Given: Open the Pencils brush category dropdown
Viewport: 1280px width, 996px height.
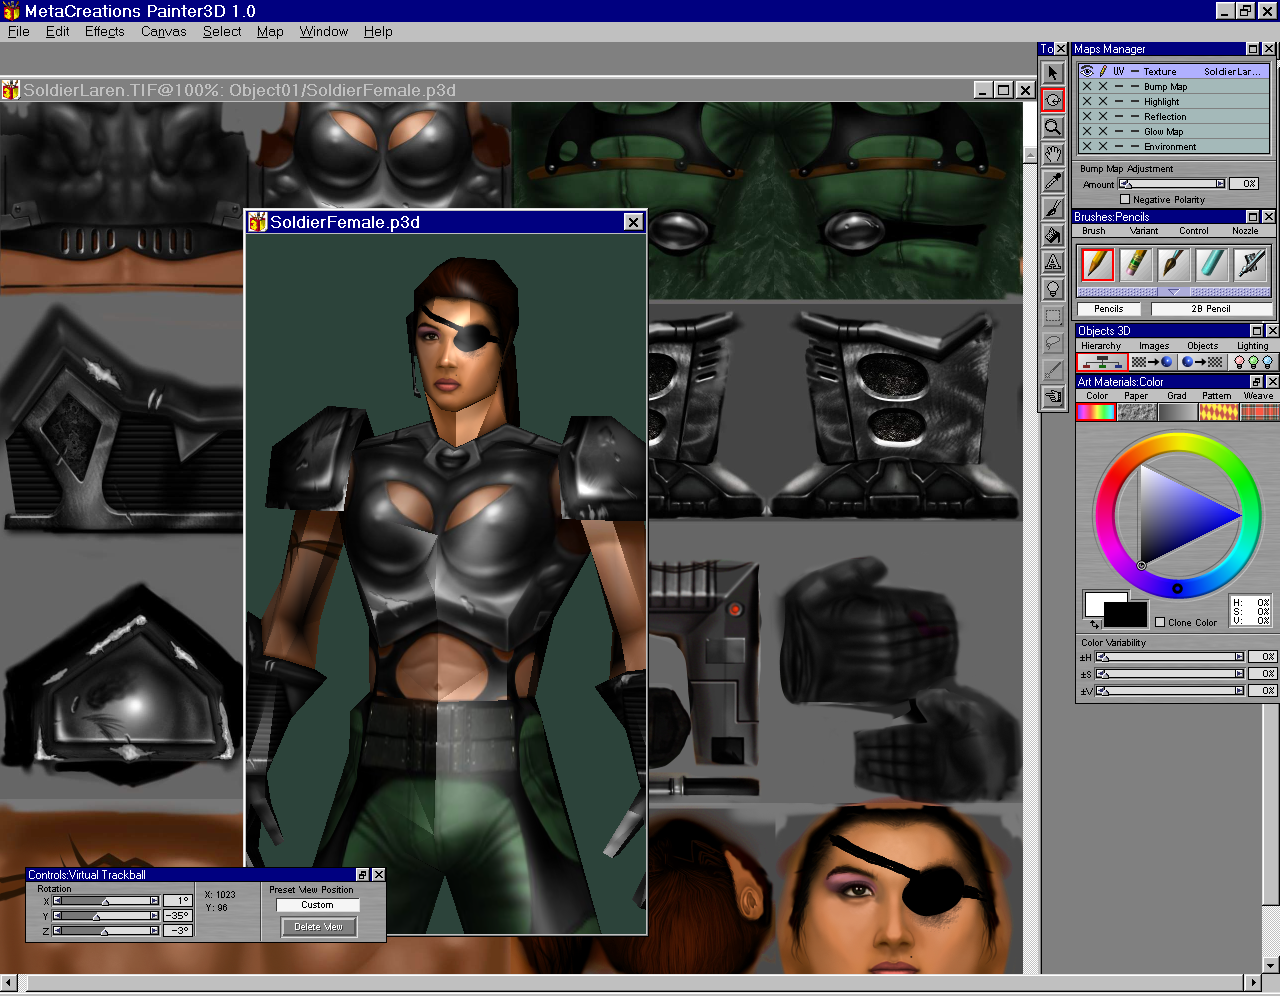Looking at the screenshot, I should (x=1108, y=309).
